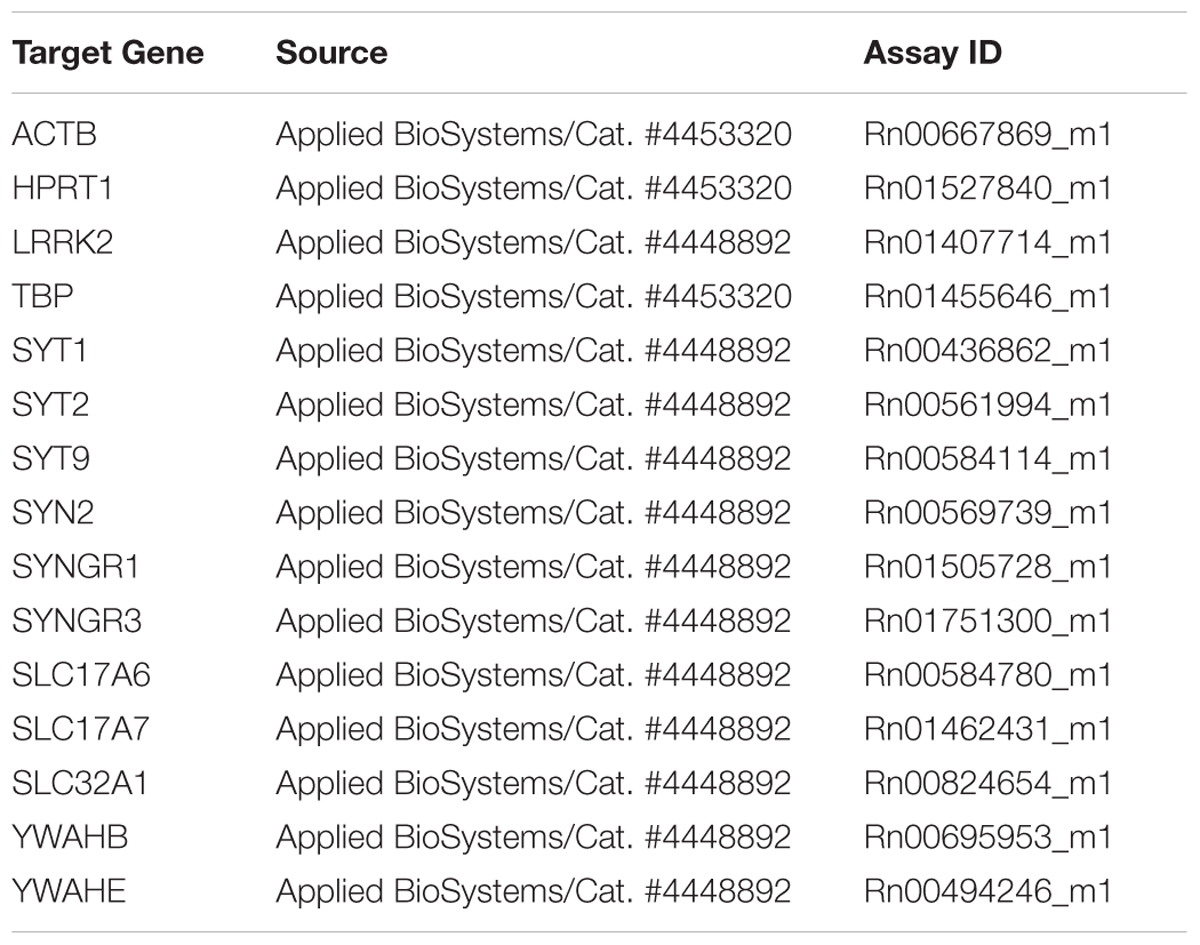
Task: Select the SLC32A1 gene cell
Action: click(x=80, y=782)
